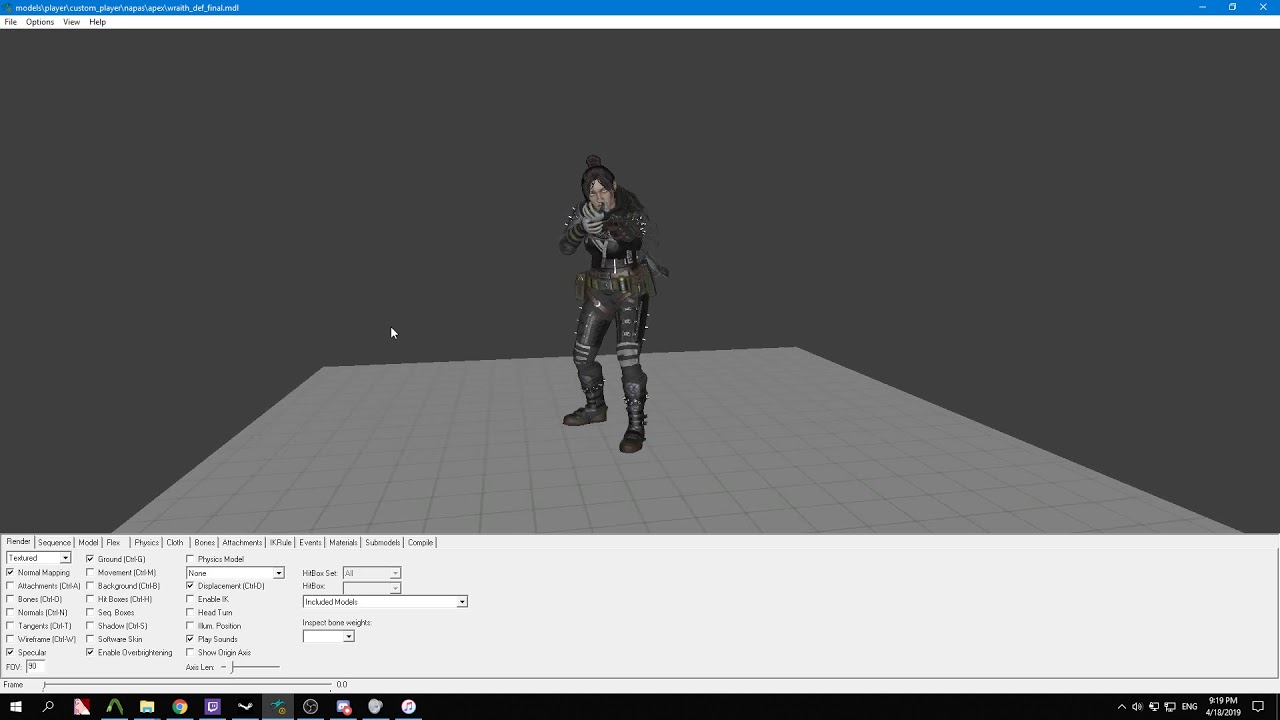Show hidden system tray icons
The height and width of the screenshot is (720, 1280).
point(1121,707)
